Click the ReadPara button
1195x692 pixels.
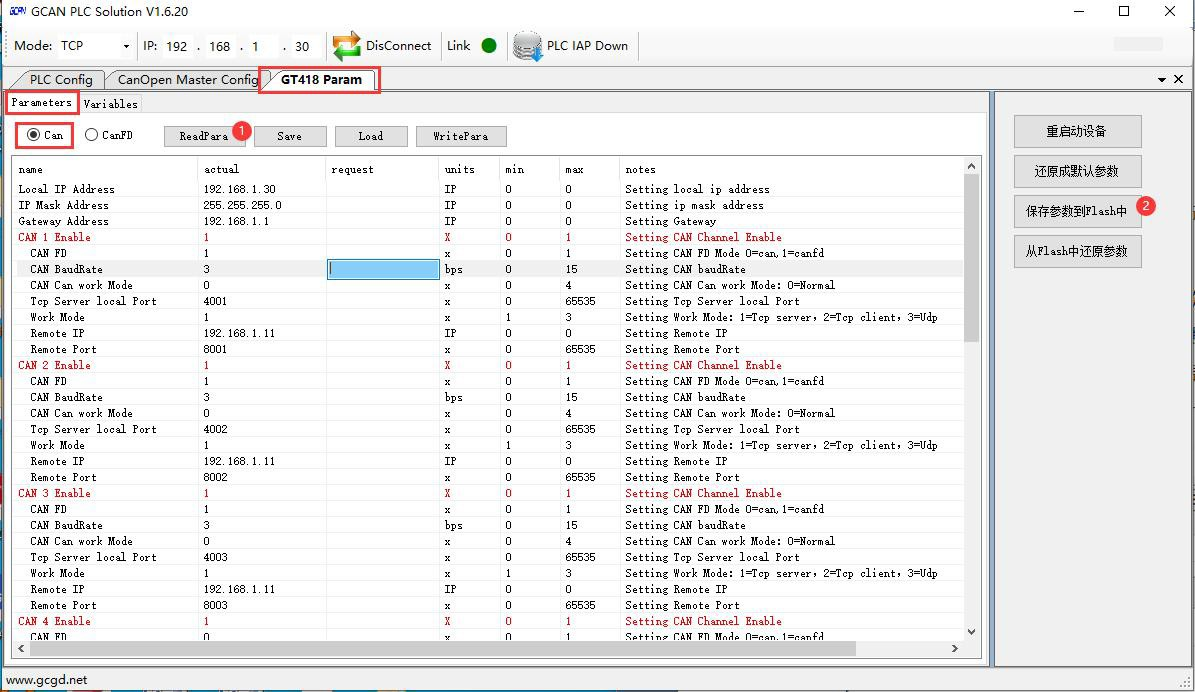click(x=204, y=136)
